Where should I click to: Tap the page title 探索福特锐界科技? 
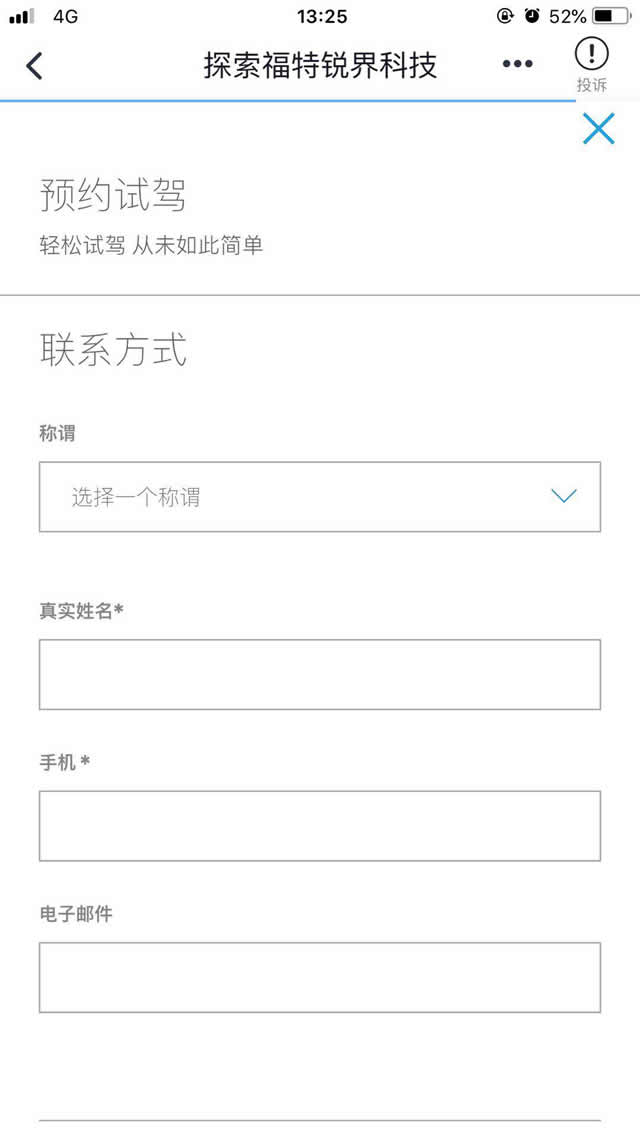[x=320, y=66]
